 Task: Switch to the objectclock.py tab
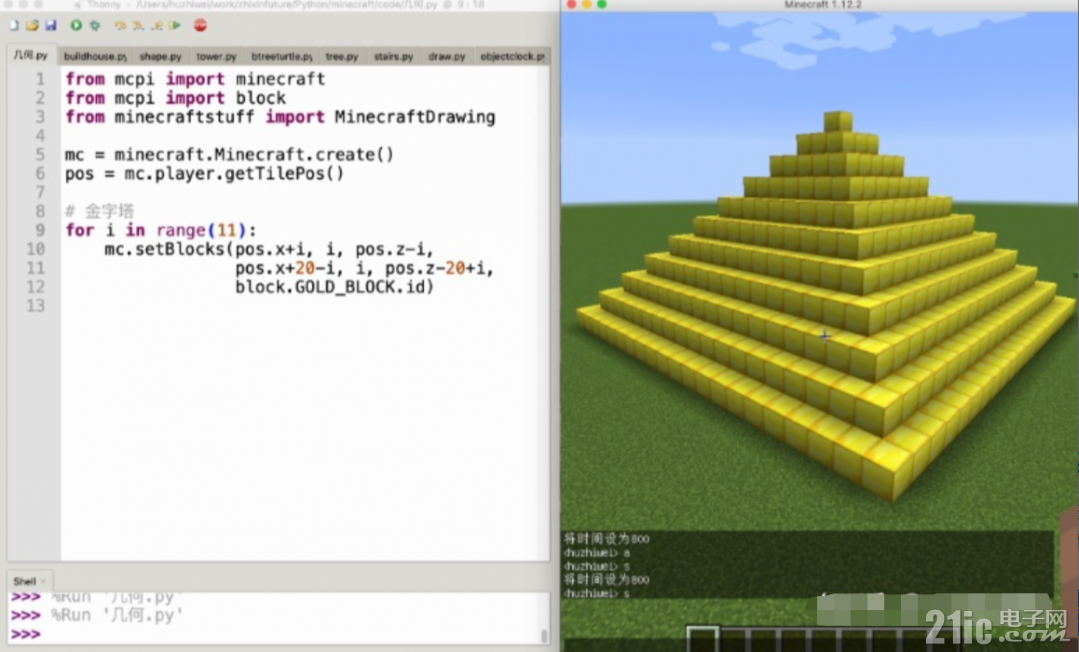pos(513,56)
